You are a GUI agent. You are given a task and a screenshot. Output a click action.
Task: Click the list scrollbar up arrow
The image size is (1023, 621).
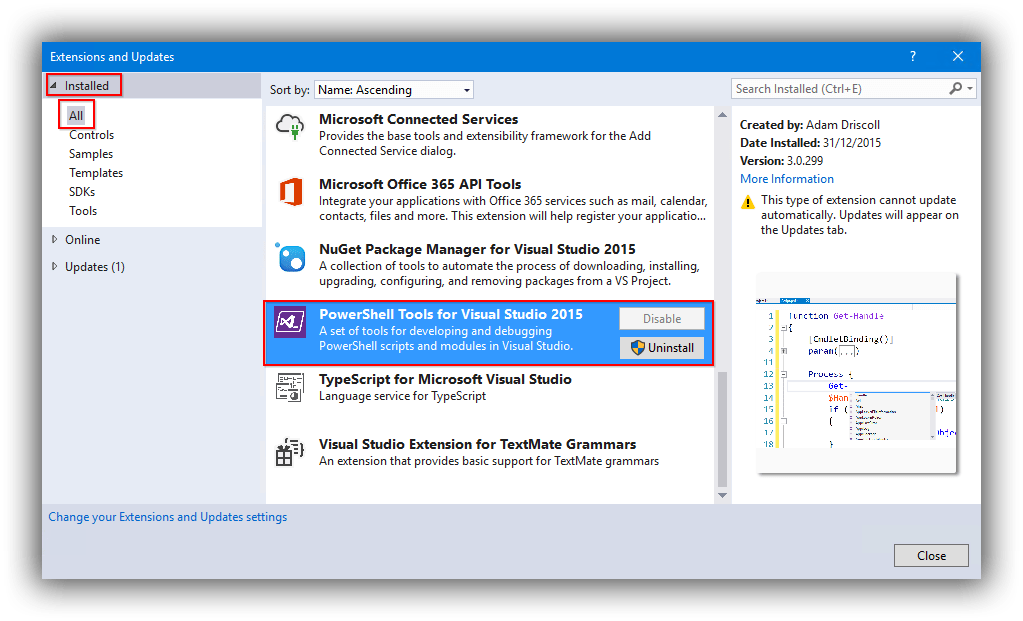pyautogui.click(x=722, y=115)
